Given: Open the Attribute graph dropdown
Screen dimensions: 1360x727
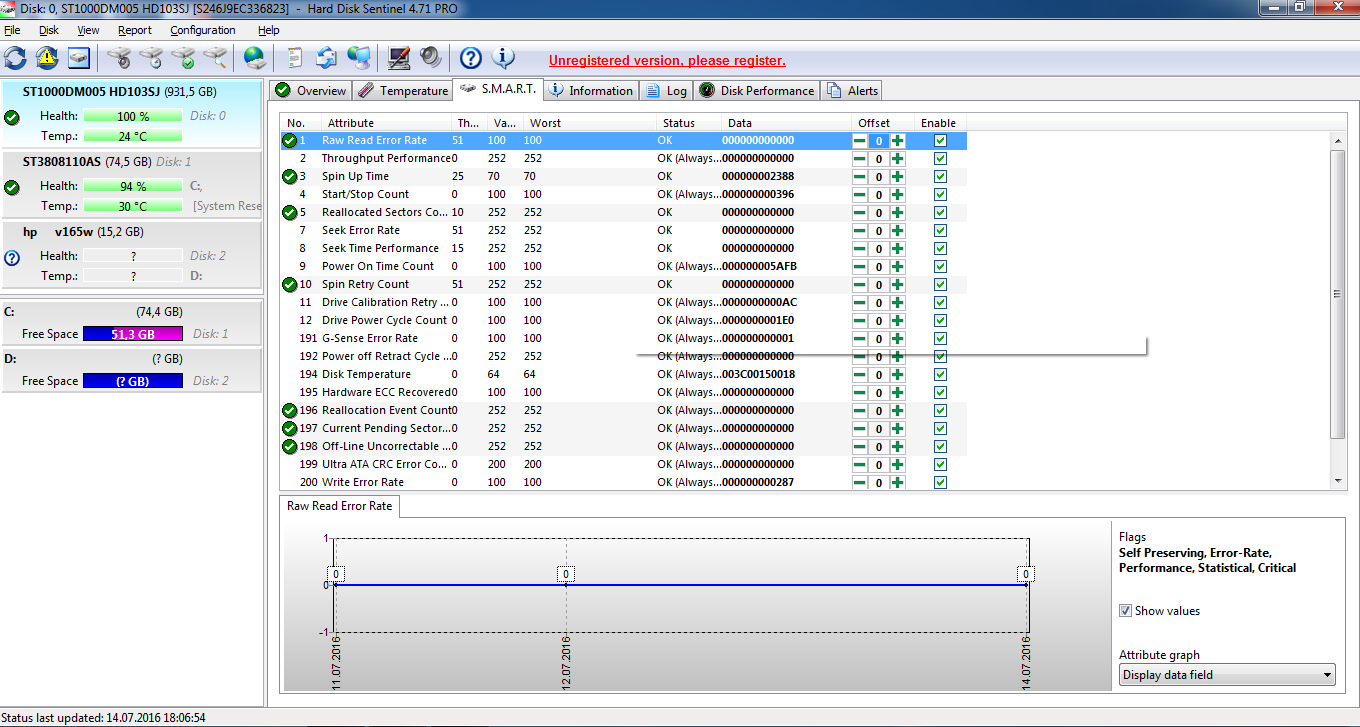Looking at the screenshot, I should (x=1227, y=675).
